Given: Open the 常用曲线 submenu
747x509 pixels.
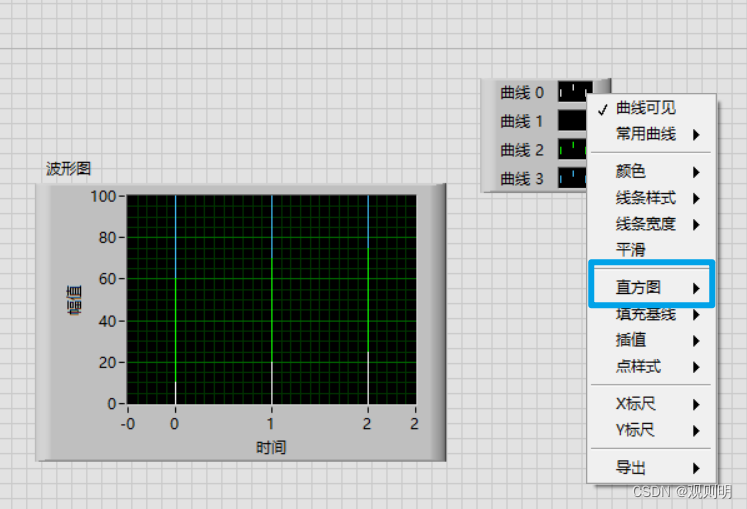Looking at the screenshot, I should click(651, 134).
